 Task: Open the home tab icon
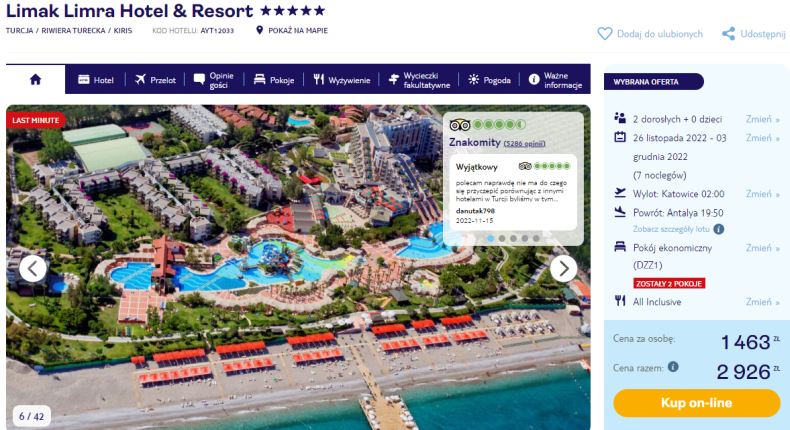coord(35,80)
